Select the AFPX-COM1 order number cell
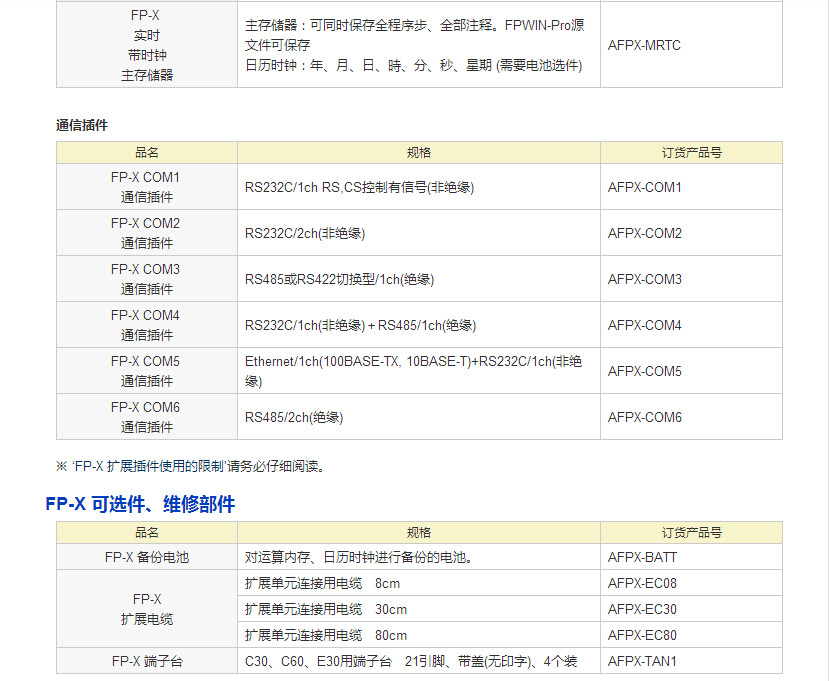The width and height of the screenshot is (829, 681). click(x=645, y=186)
